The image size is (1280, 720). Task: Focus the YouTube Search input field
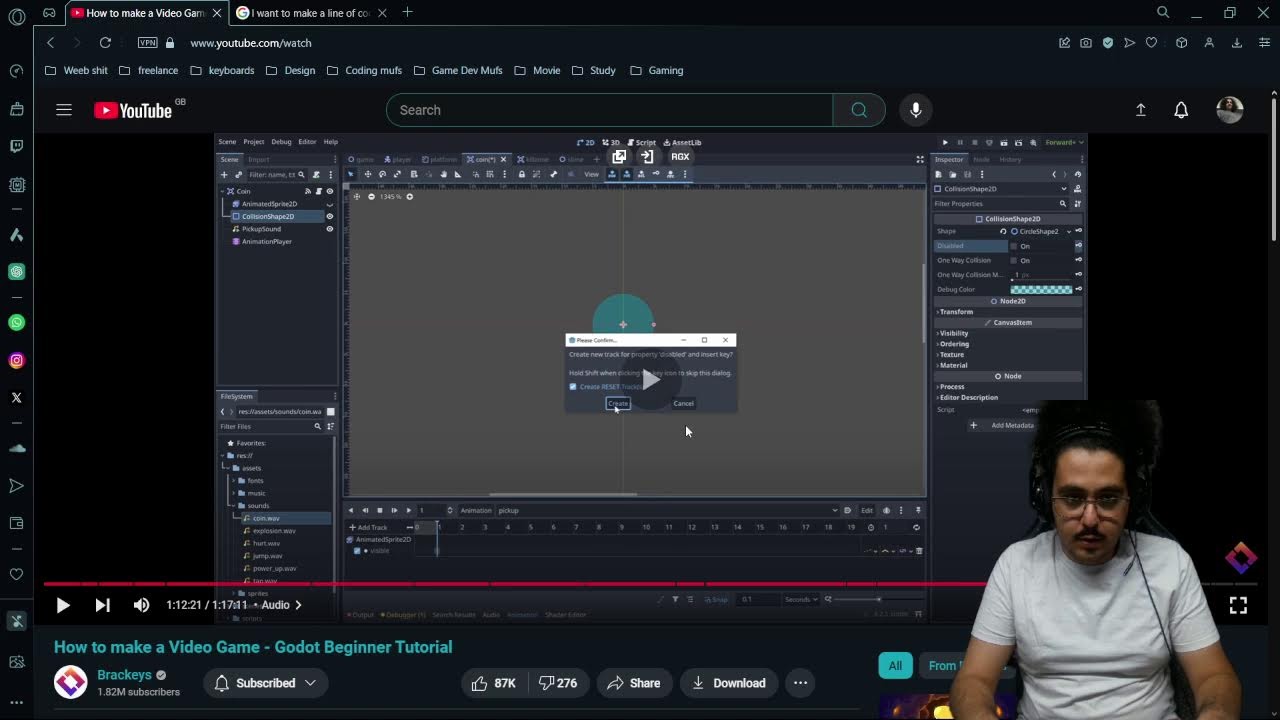coord(609,110)
